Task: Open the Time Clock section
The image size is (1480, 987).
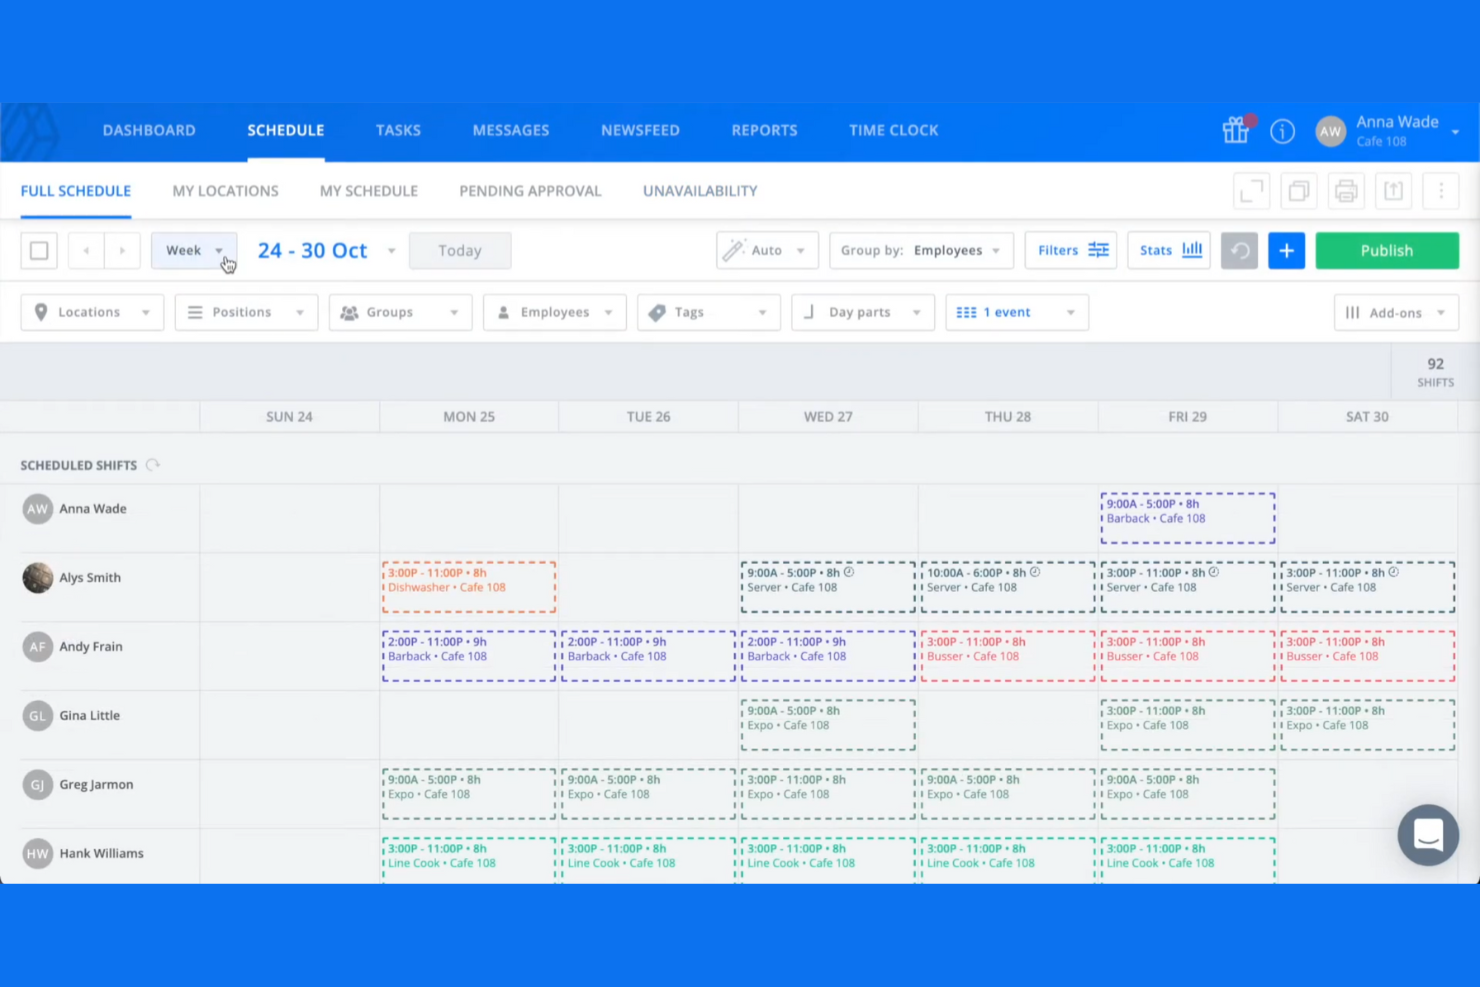Action: (x=893, y=130)
